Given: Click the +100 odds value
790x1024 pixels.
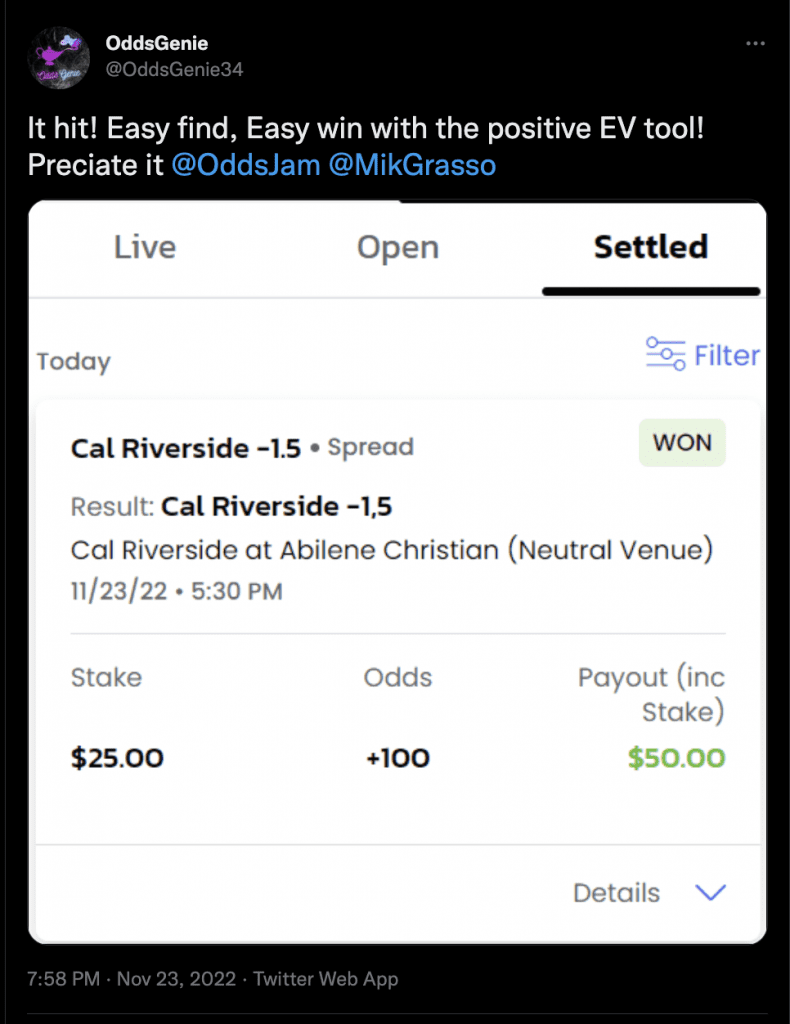Looking at the screenshot, I should tap(398, 758).
